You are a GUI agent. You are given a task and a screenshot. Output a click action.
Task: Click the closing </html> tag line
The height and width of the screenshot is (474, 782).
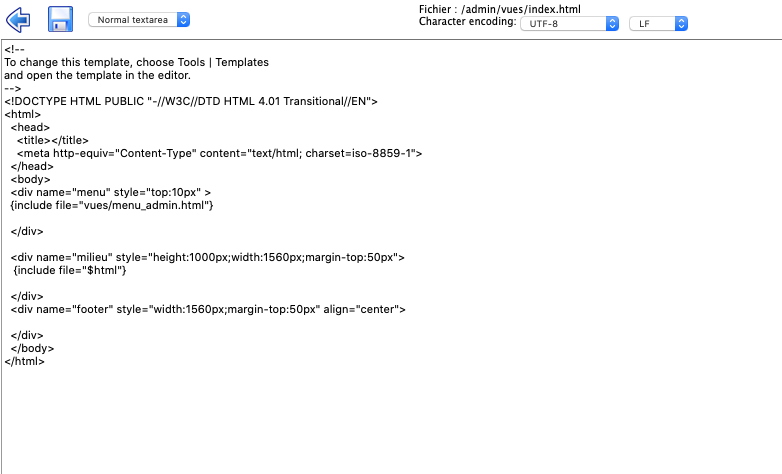[x=25, y=361]
